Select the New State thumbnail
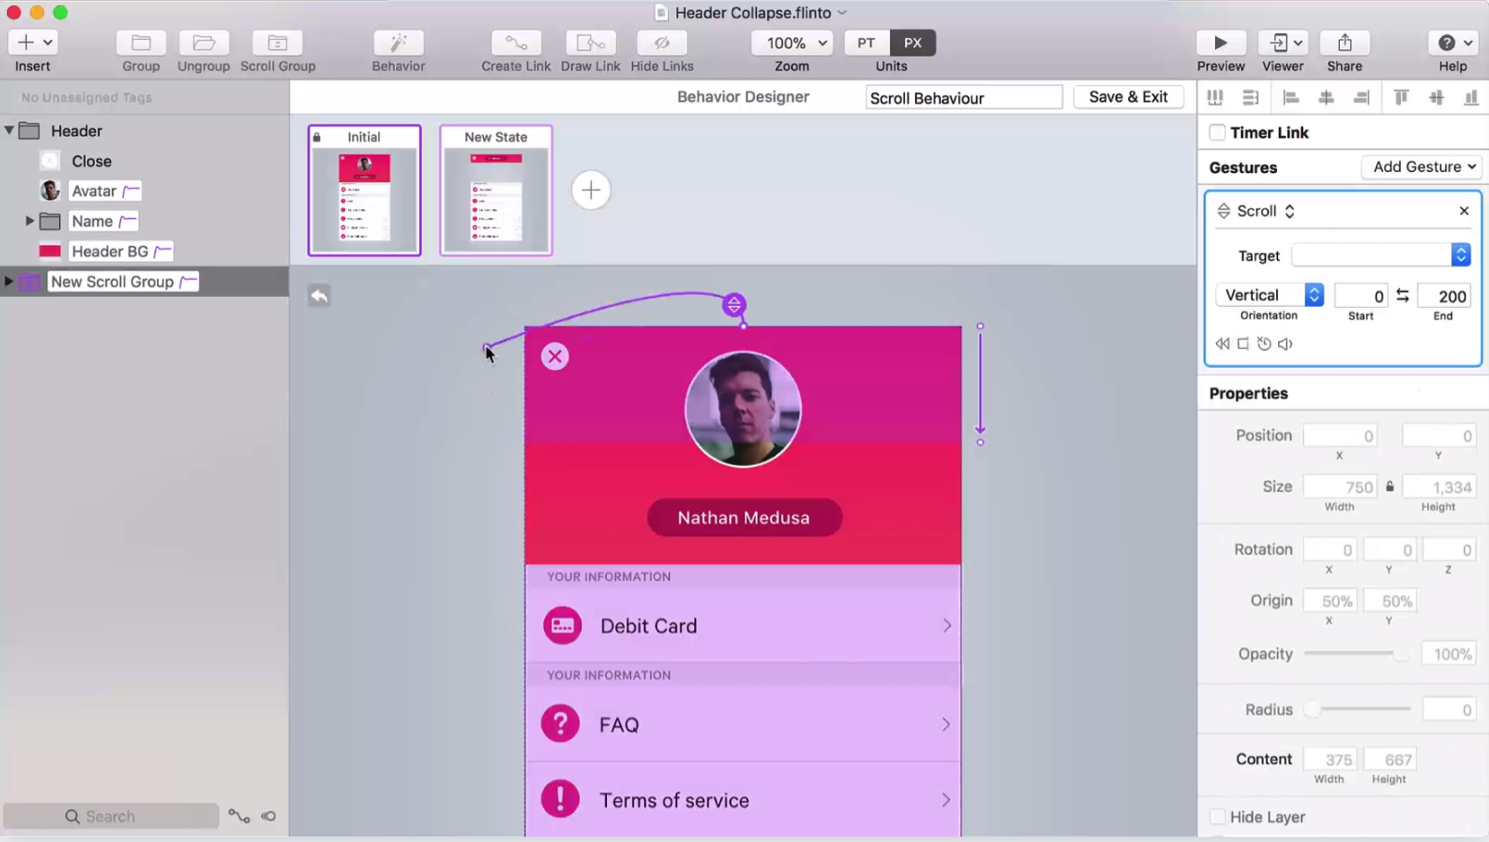Image resolution: width=1489 pixels, height=842 pixels. [x=496, y=191]
